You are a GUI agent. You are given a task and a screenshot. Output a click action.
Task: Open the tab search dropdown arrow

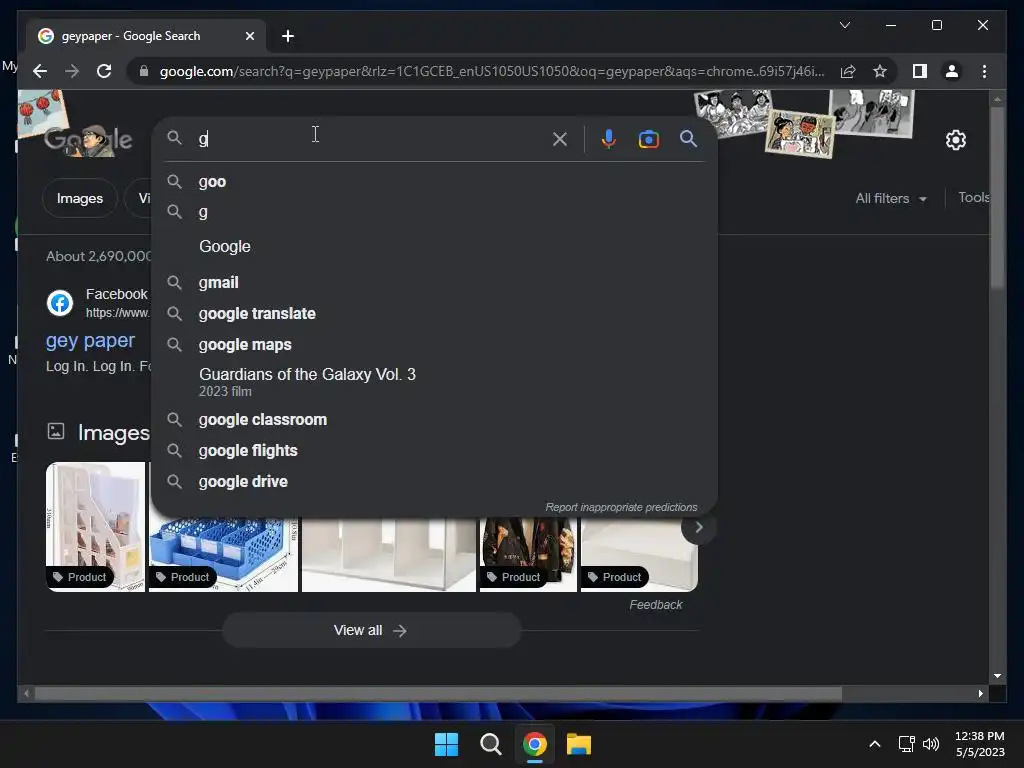844,25
